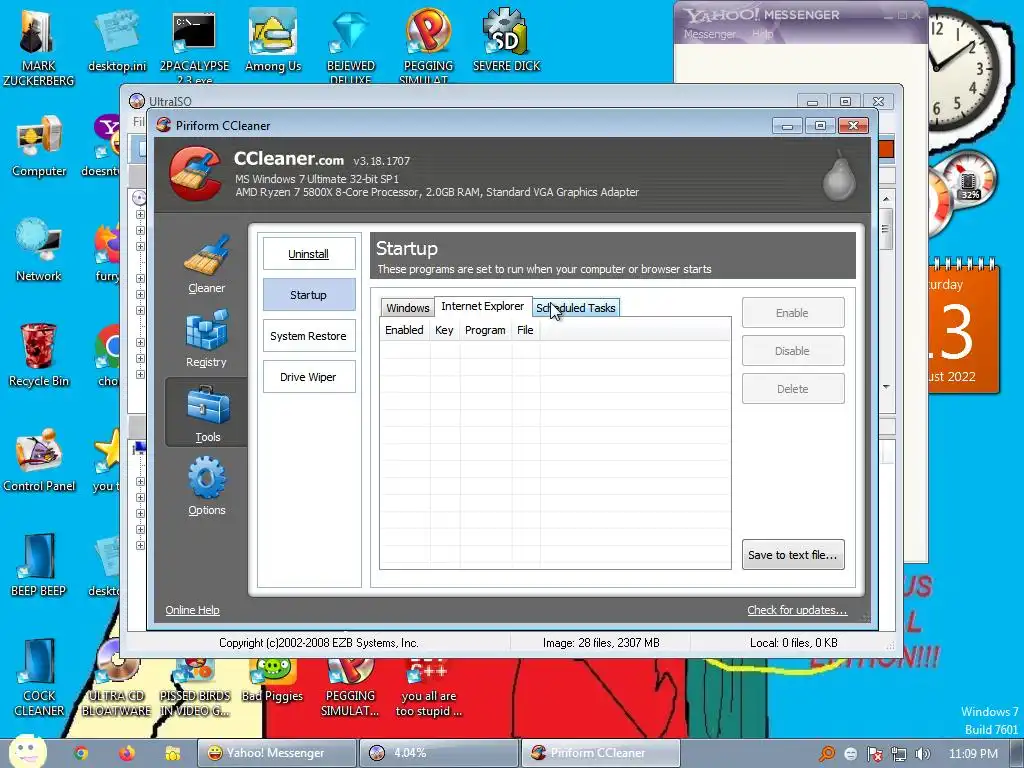The width and height of the screenshot is (1024, 768).
Task: Switch to the 4.04% UltraISO taskbar button
Action: [x=440, y=753]
